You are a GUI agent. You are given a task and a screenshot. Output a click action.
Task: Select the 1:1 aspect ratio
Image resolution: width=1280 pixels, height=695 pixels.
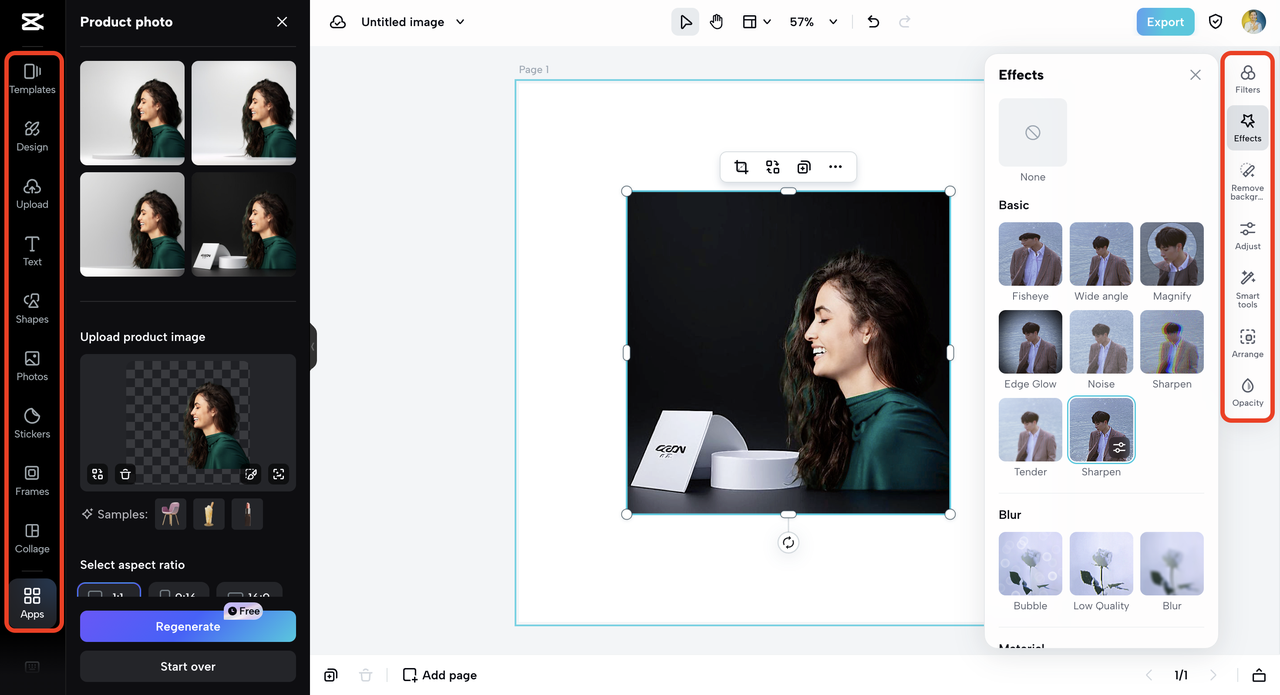[109, 592]
